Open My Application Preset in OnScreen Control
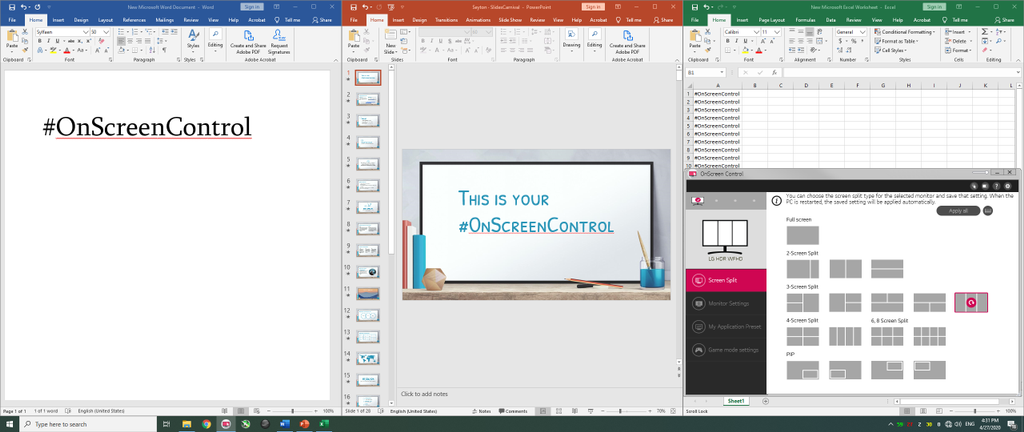The height and width of the screenshot is (432, 1024). click(726, 326)
